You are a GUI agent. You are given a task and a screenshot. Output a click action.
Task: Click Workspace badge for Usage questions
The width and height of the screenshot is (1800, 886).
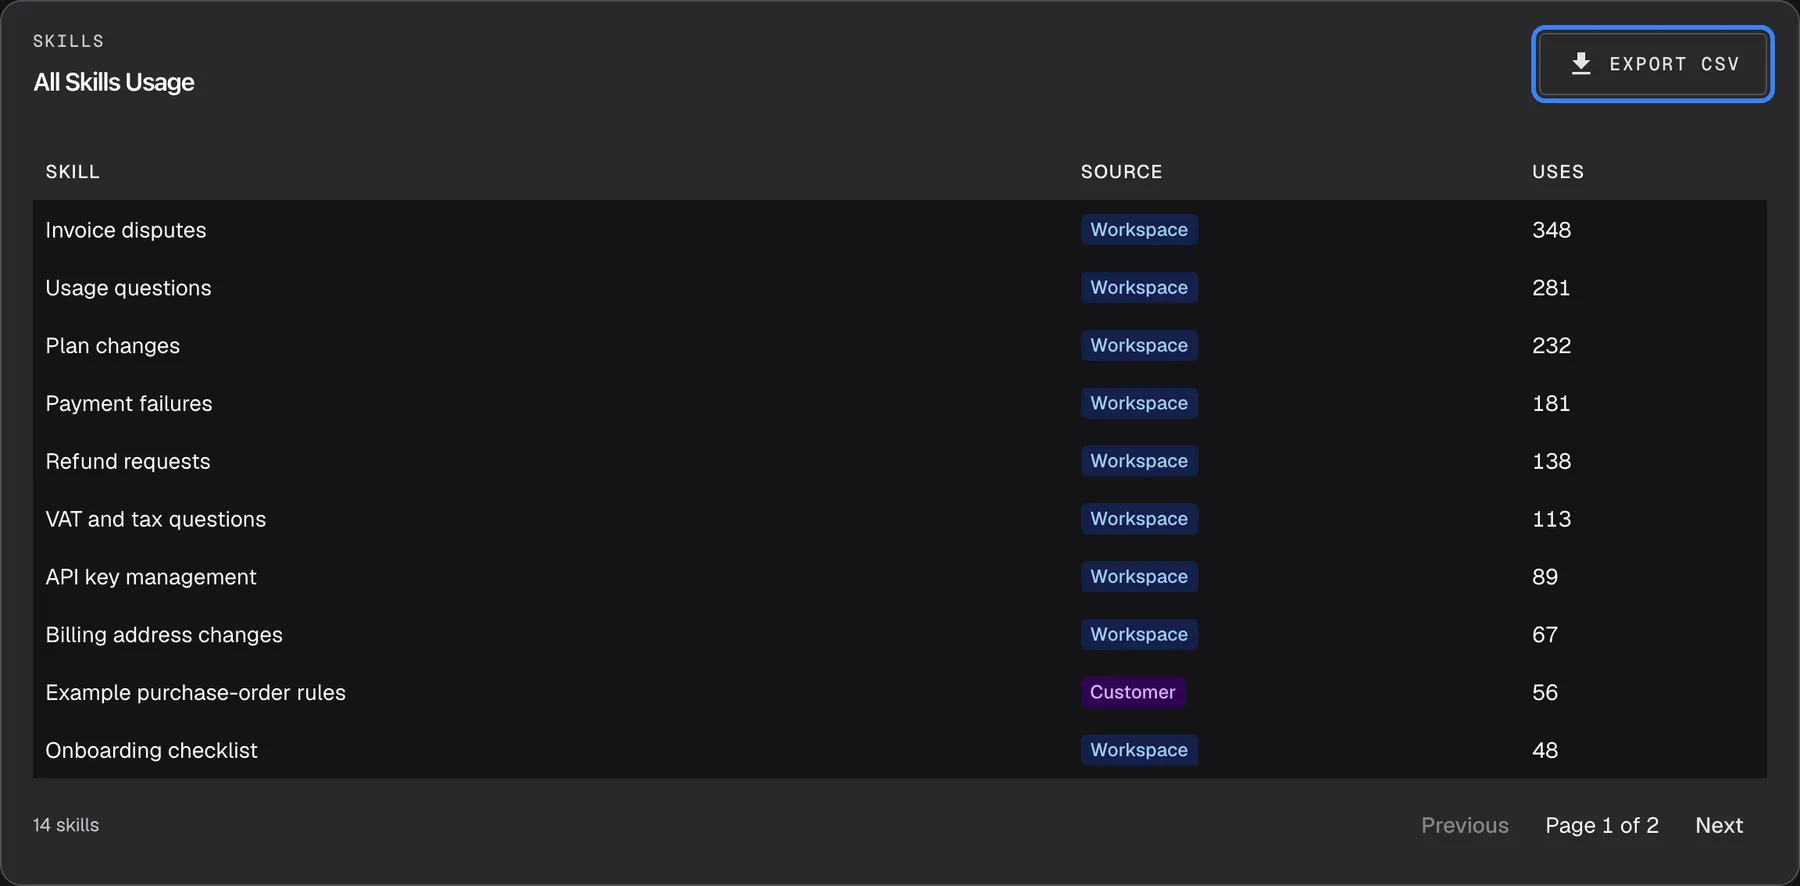tap(1139, 288)
